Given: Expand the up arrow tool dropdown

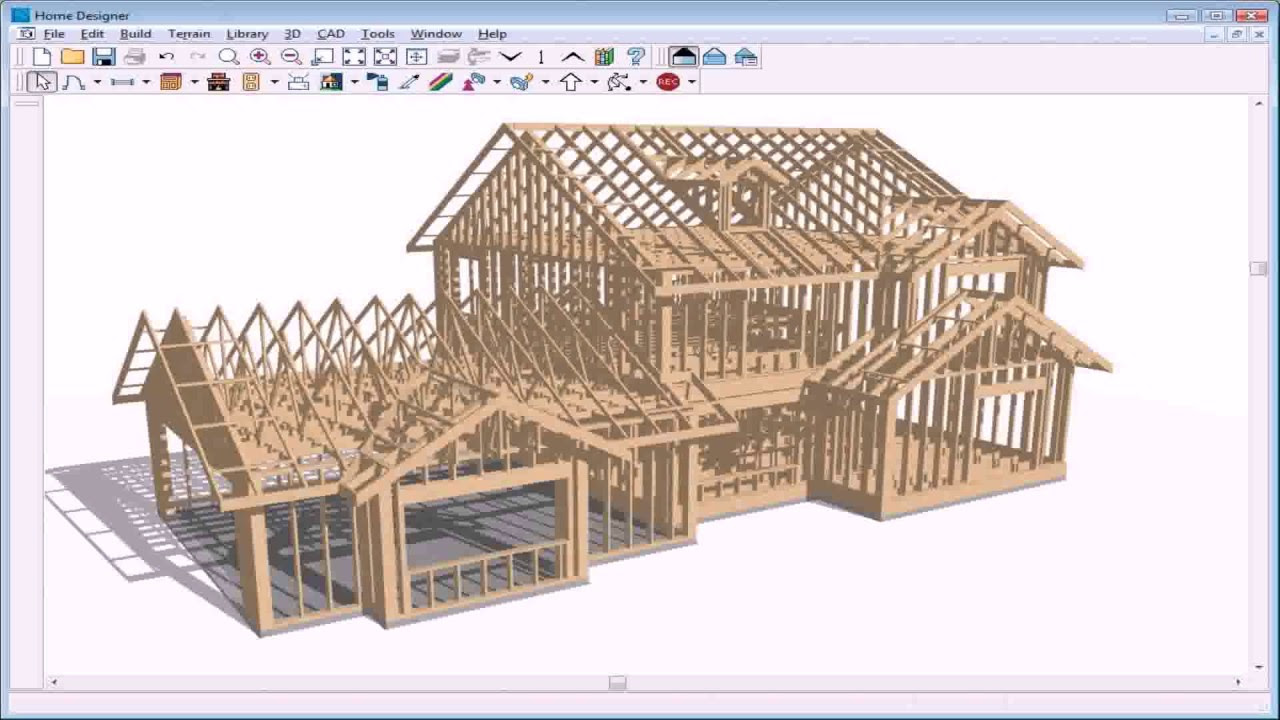Looking at the screenshot, I should coord(594,82).
